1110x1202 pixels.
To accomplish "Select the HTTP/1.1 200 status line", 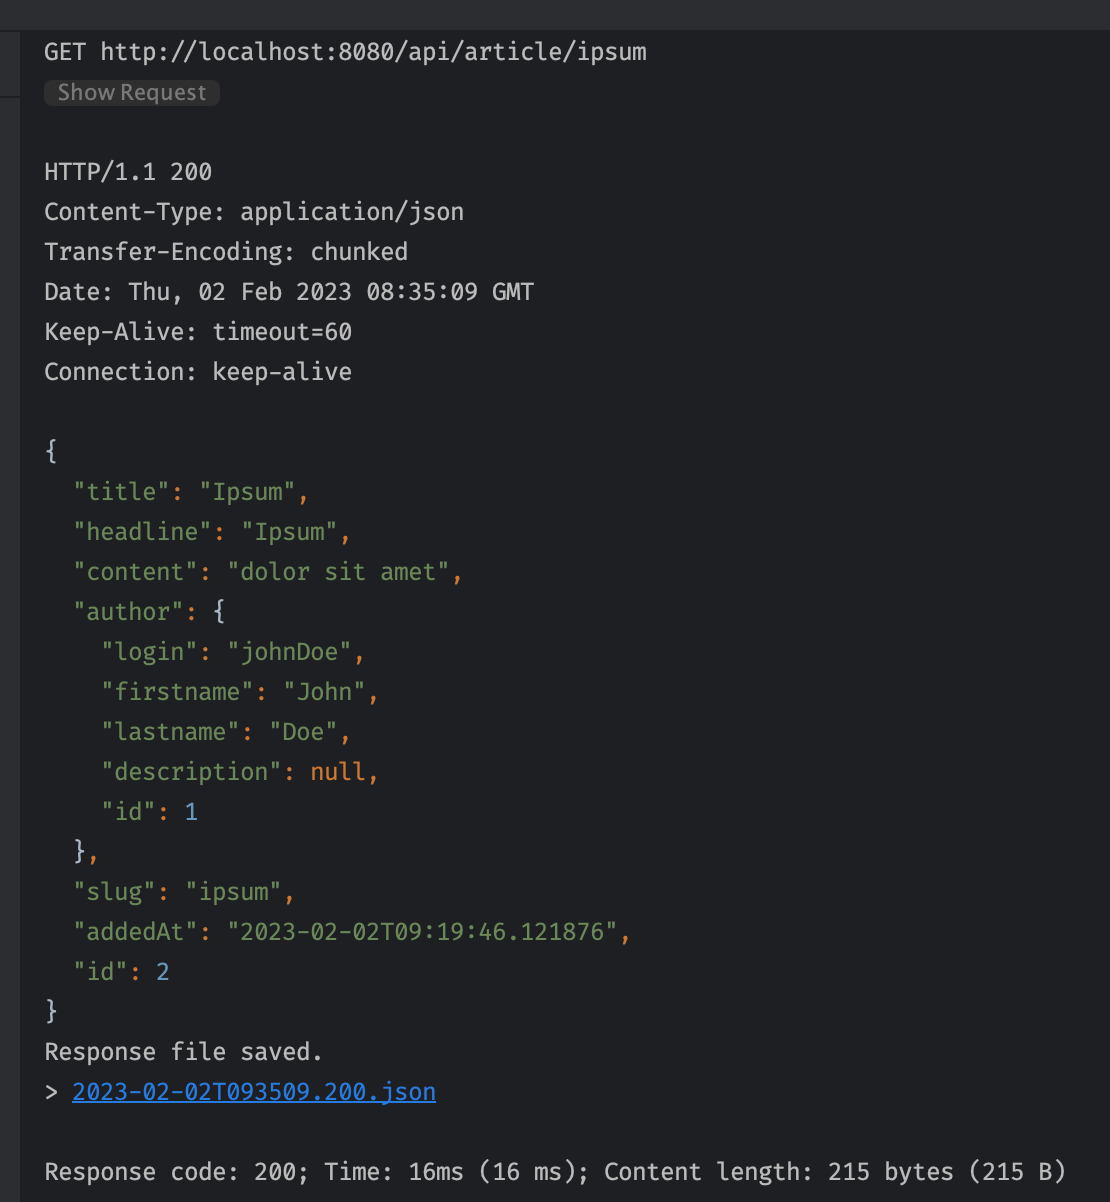I will point(127,171).
